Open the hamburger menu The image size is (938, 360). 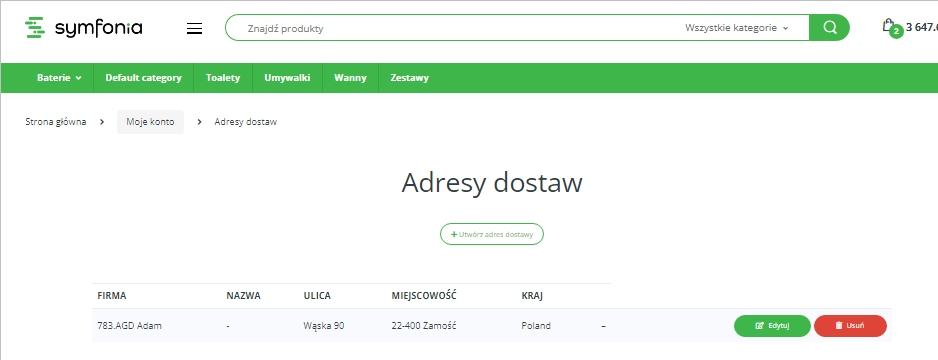pos(194,28)
